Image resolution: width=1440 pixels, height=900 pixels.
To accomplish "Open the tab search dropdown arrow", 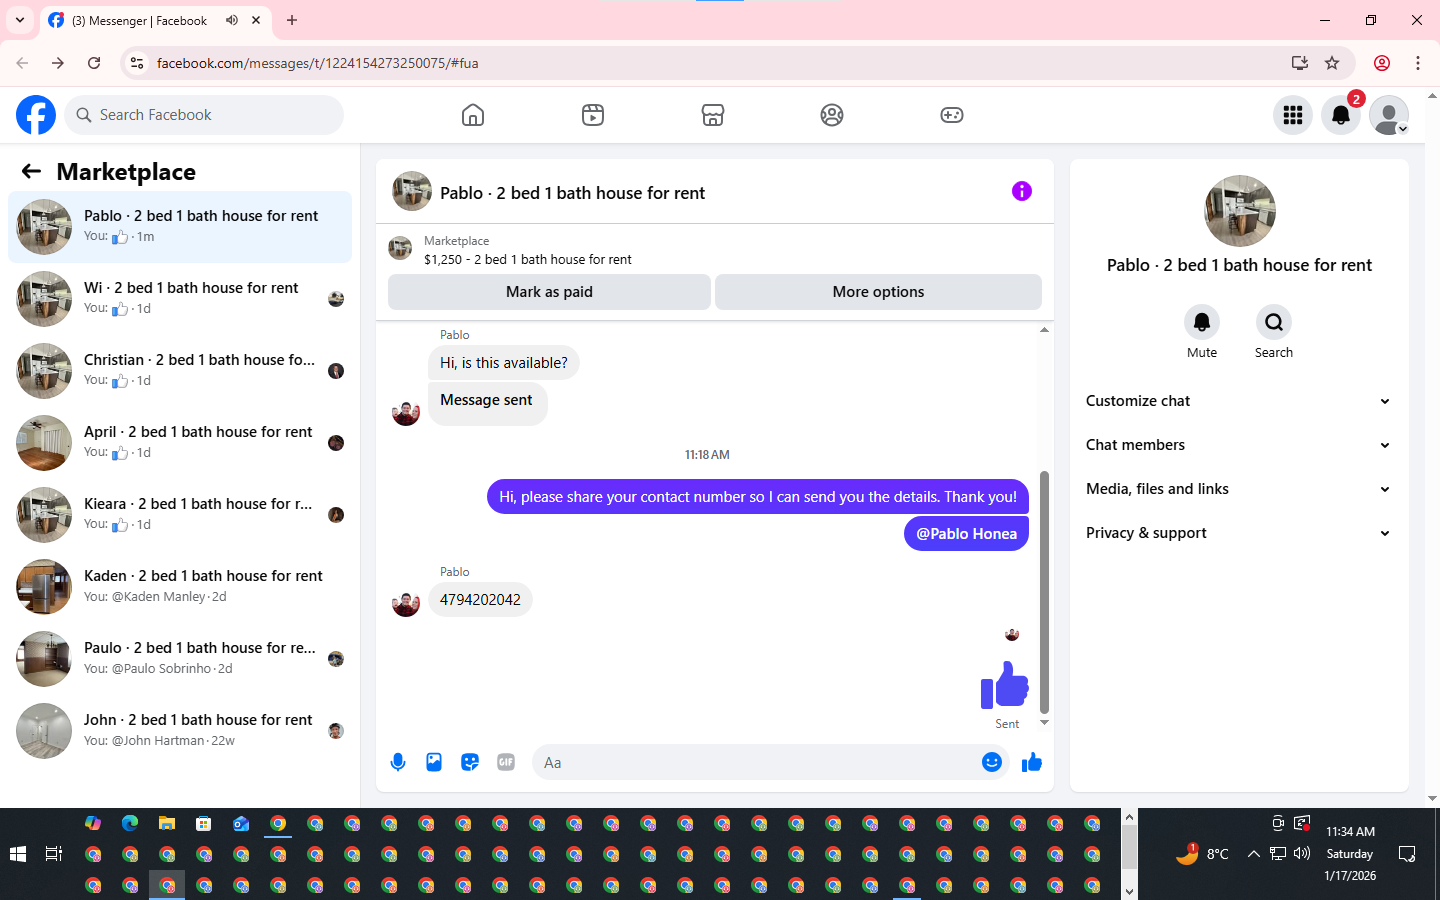I will click(x=20, y=20).
